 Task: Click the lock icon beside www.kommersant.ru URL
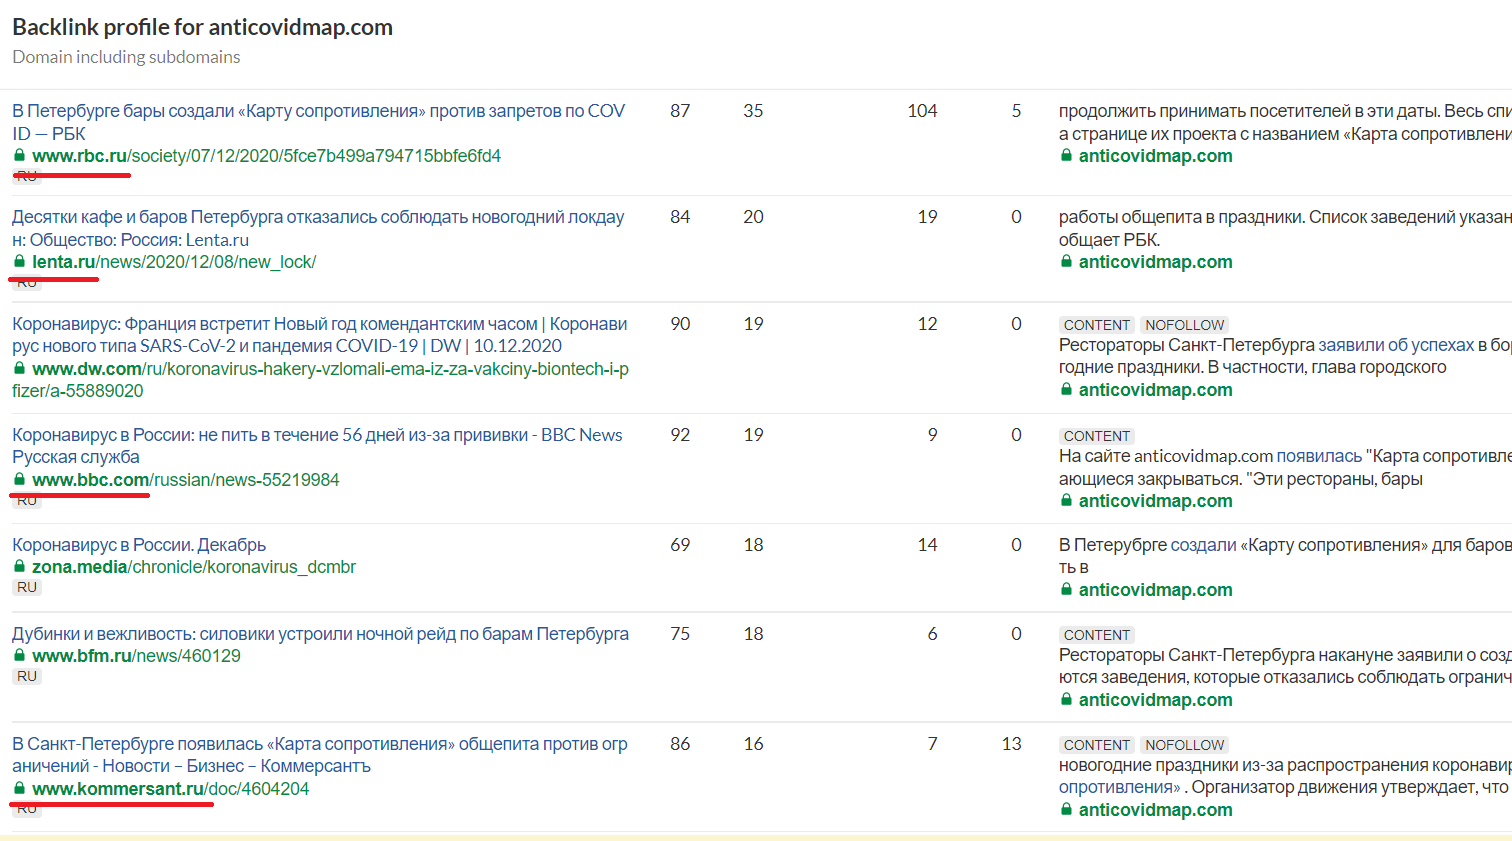coord(19,789)
